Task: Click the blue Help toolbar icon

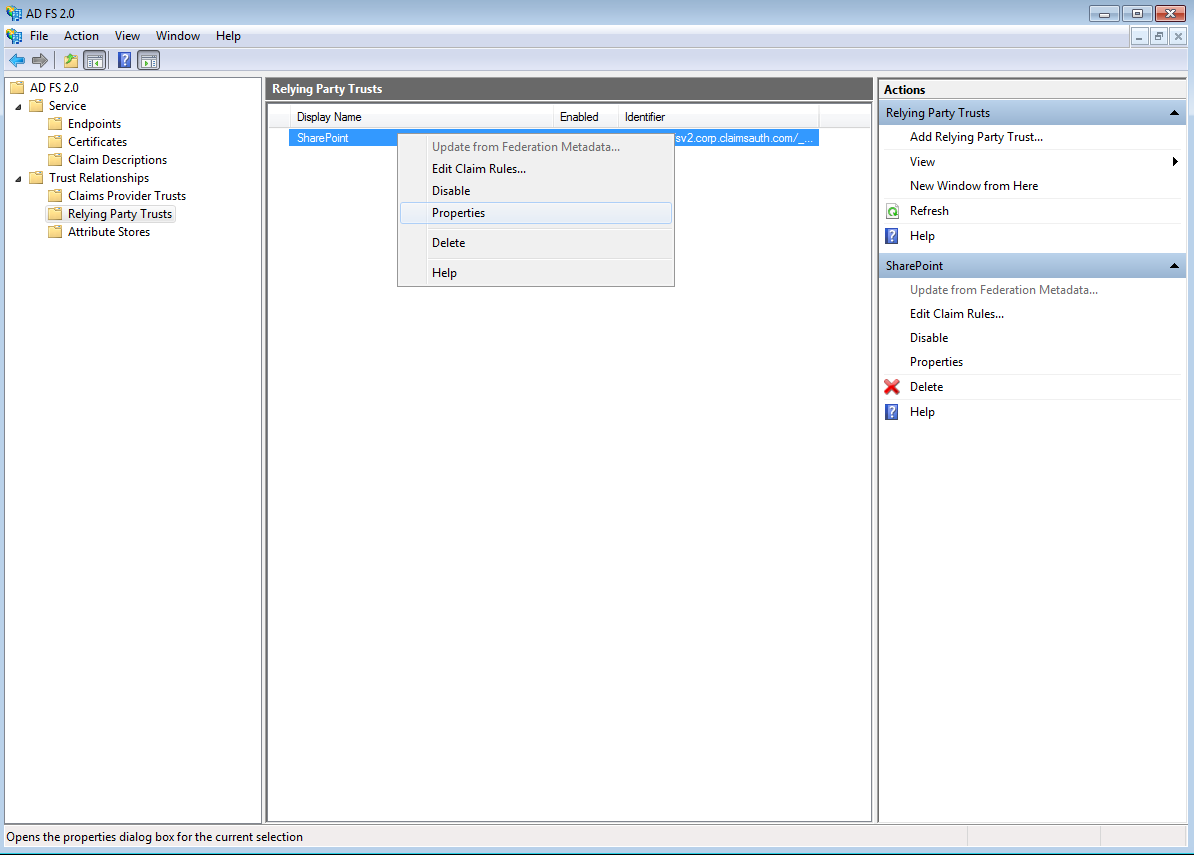Action: 124,60
